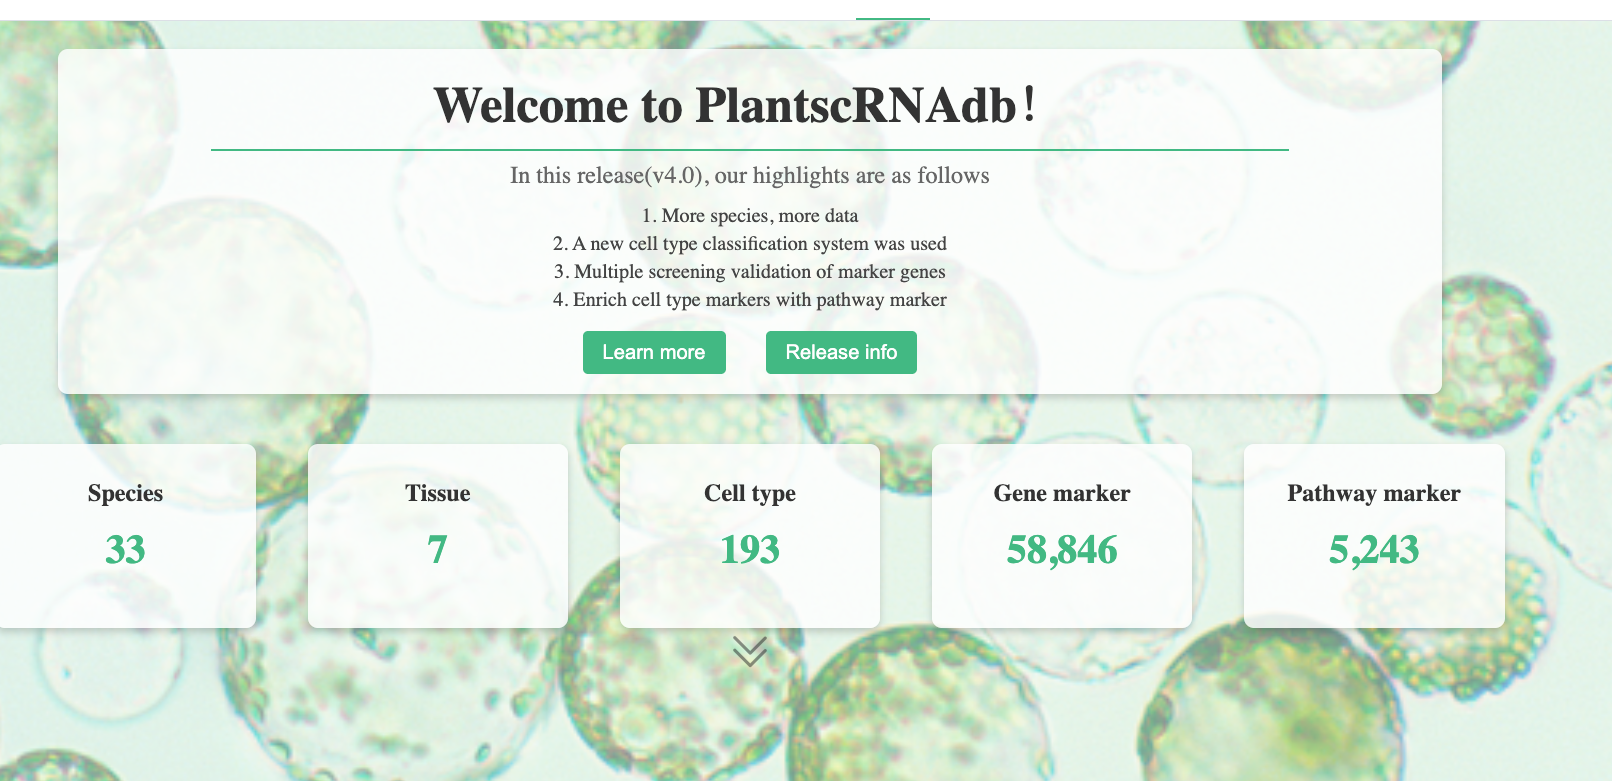Click the multiple screening validation item
This screenshot has width=1612, height=781.
pyautogui.click(x=749, y=272)
